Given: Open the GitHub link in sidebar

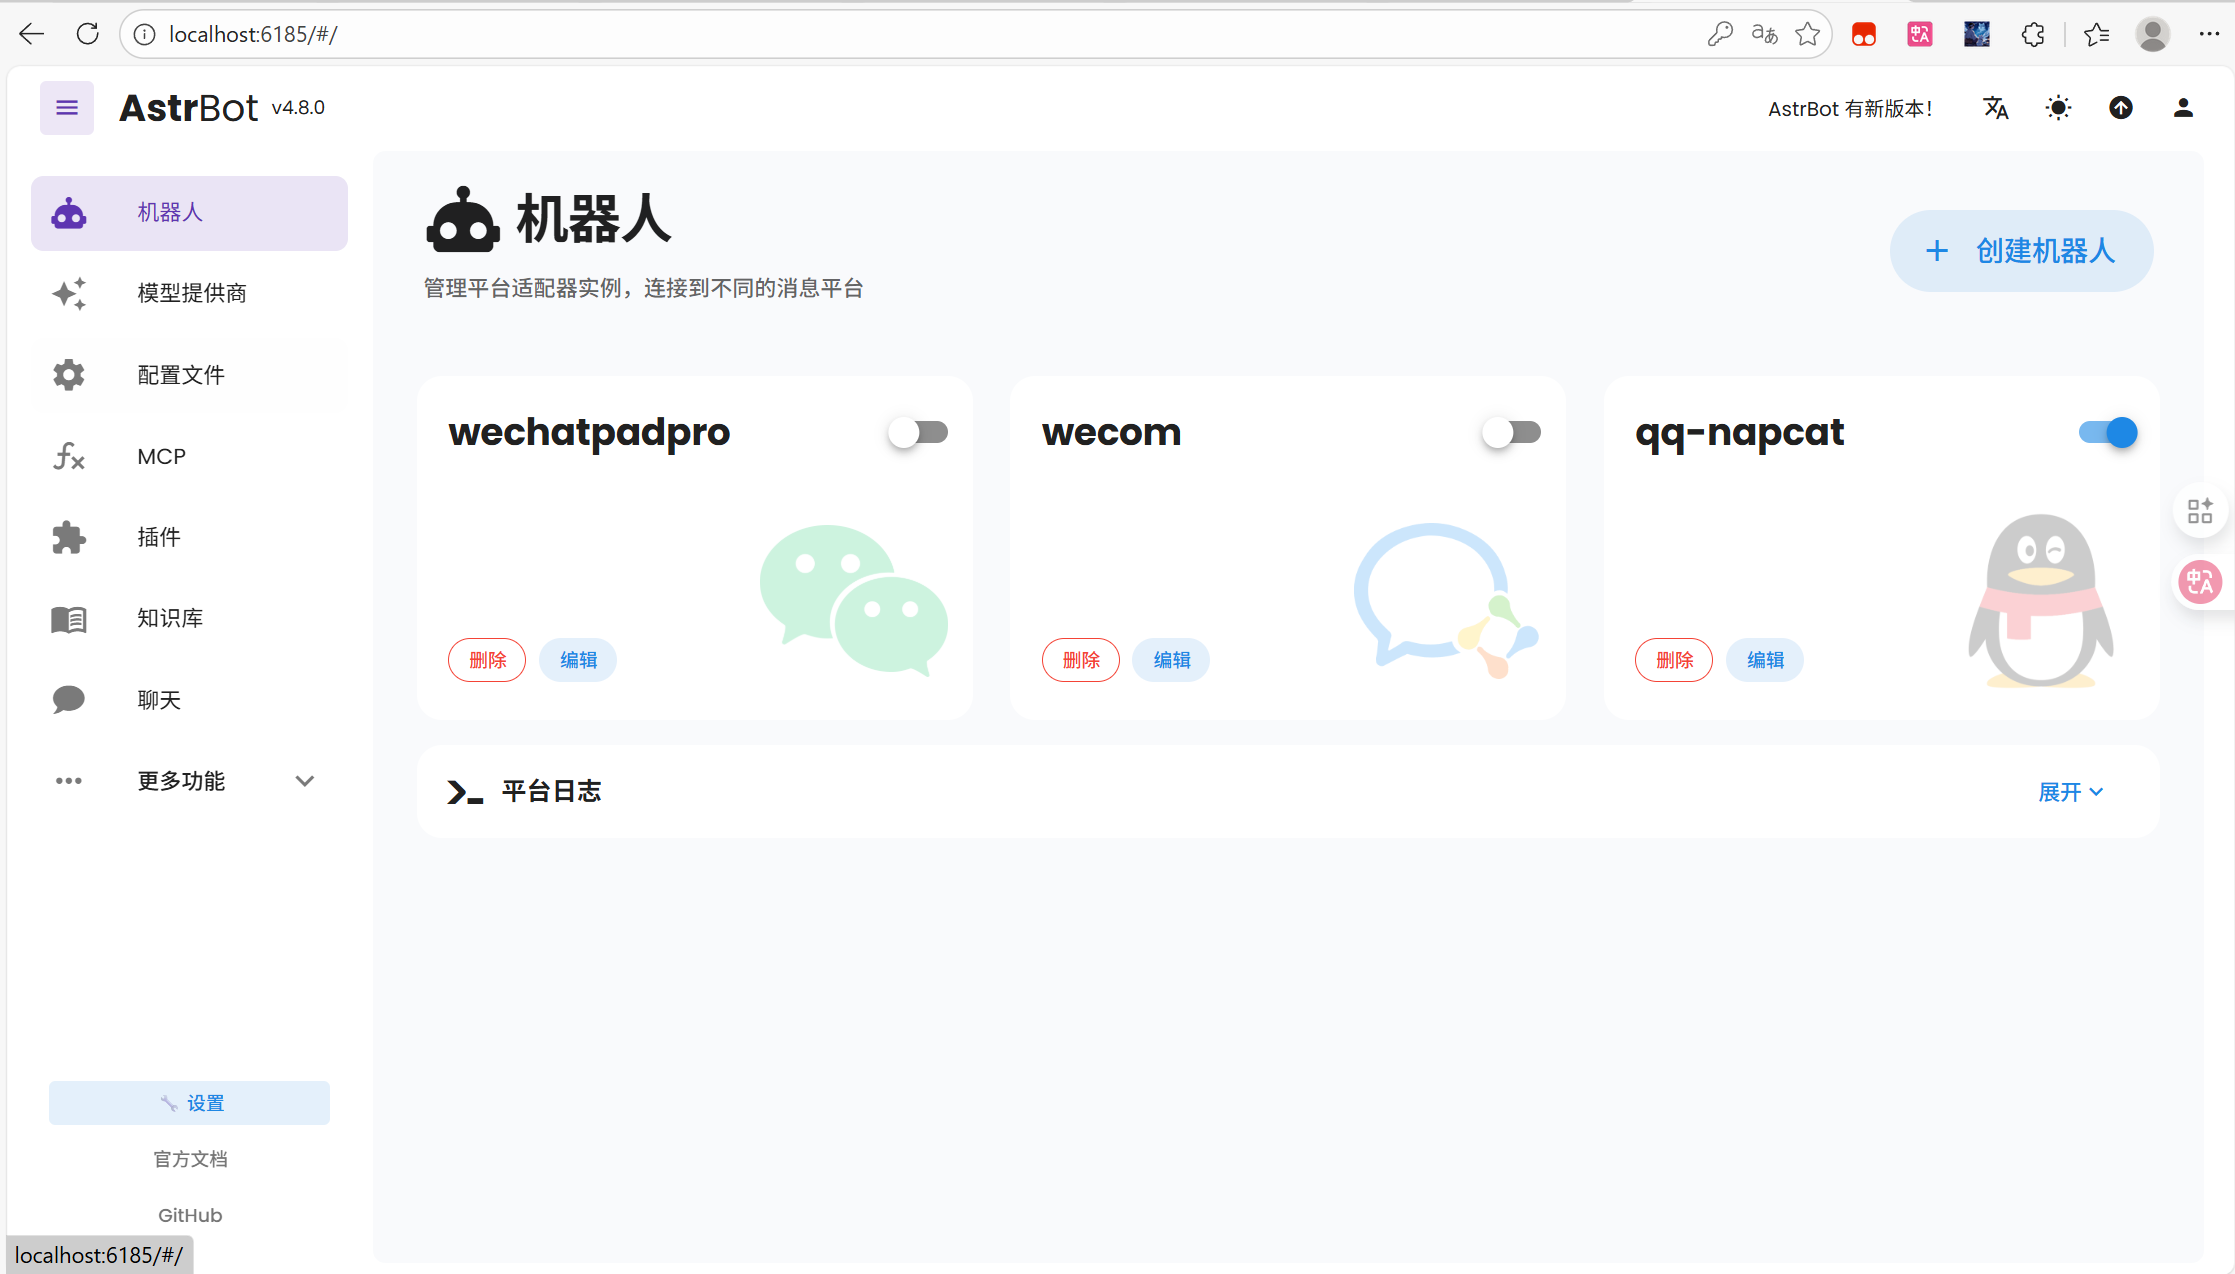Looking at the screenshot, I should click(x=190, y=1215).
